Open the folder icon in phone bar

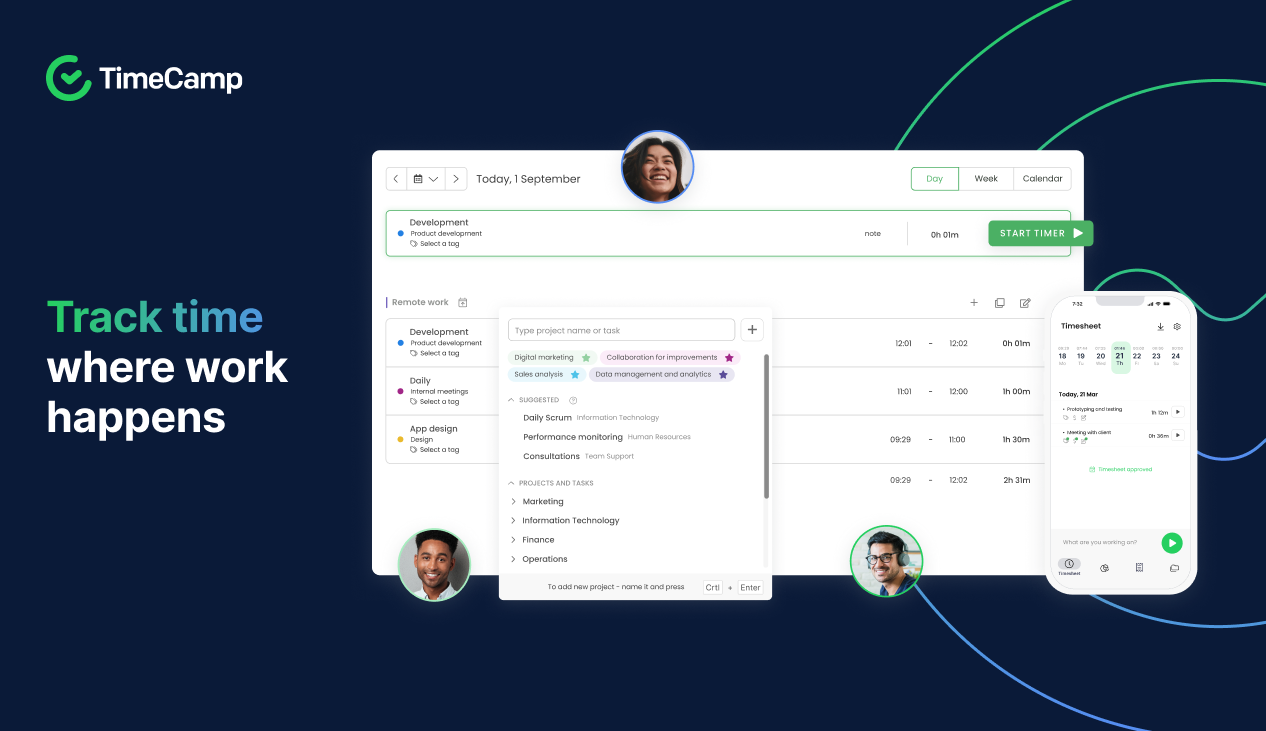(x=1174, y=568)
